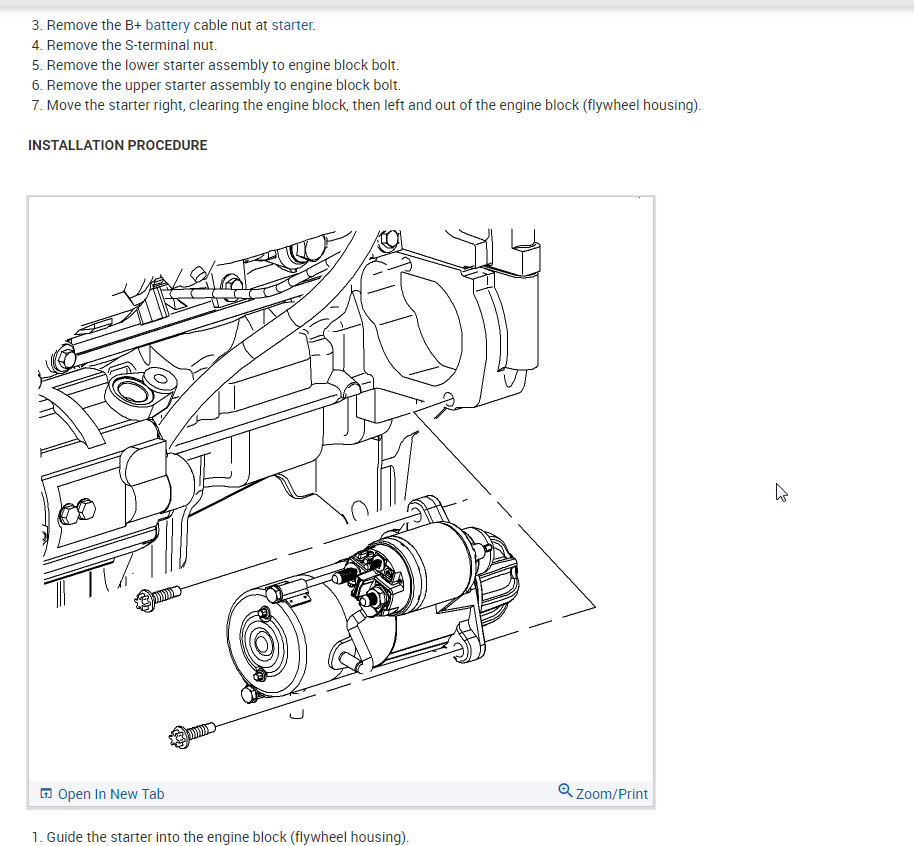Viewport: 914px width, 846px height.
Task: Click the magnifier zoom icon
Action: [x=565, y=791]
